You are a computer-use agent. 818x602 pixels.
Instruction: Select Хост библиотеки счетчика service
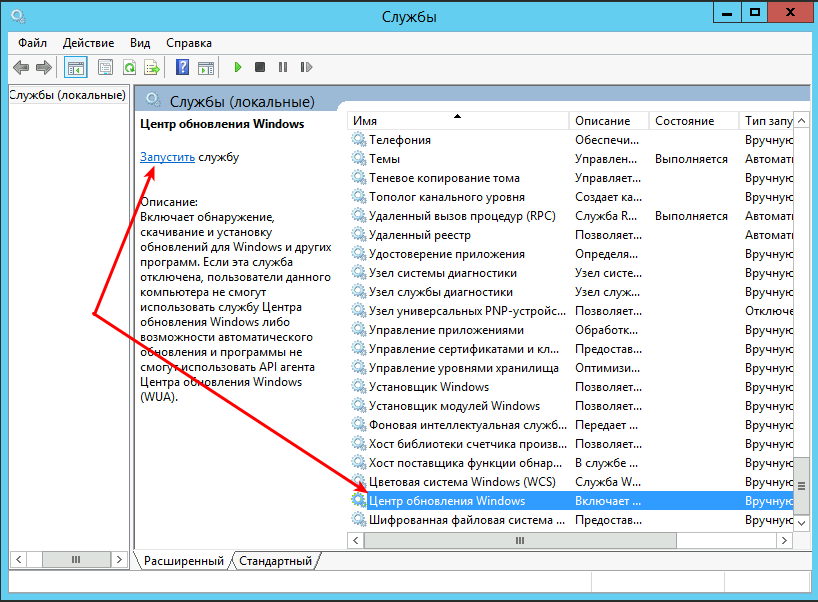click(x=571, y=444)
